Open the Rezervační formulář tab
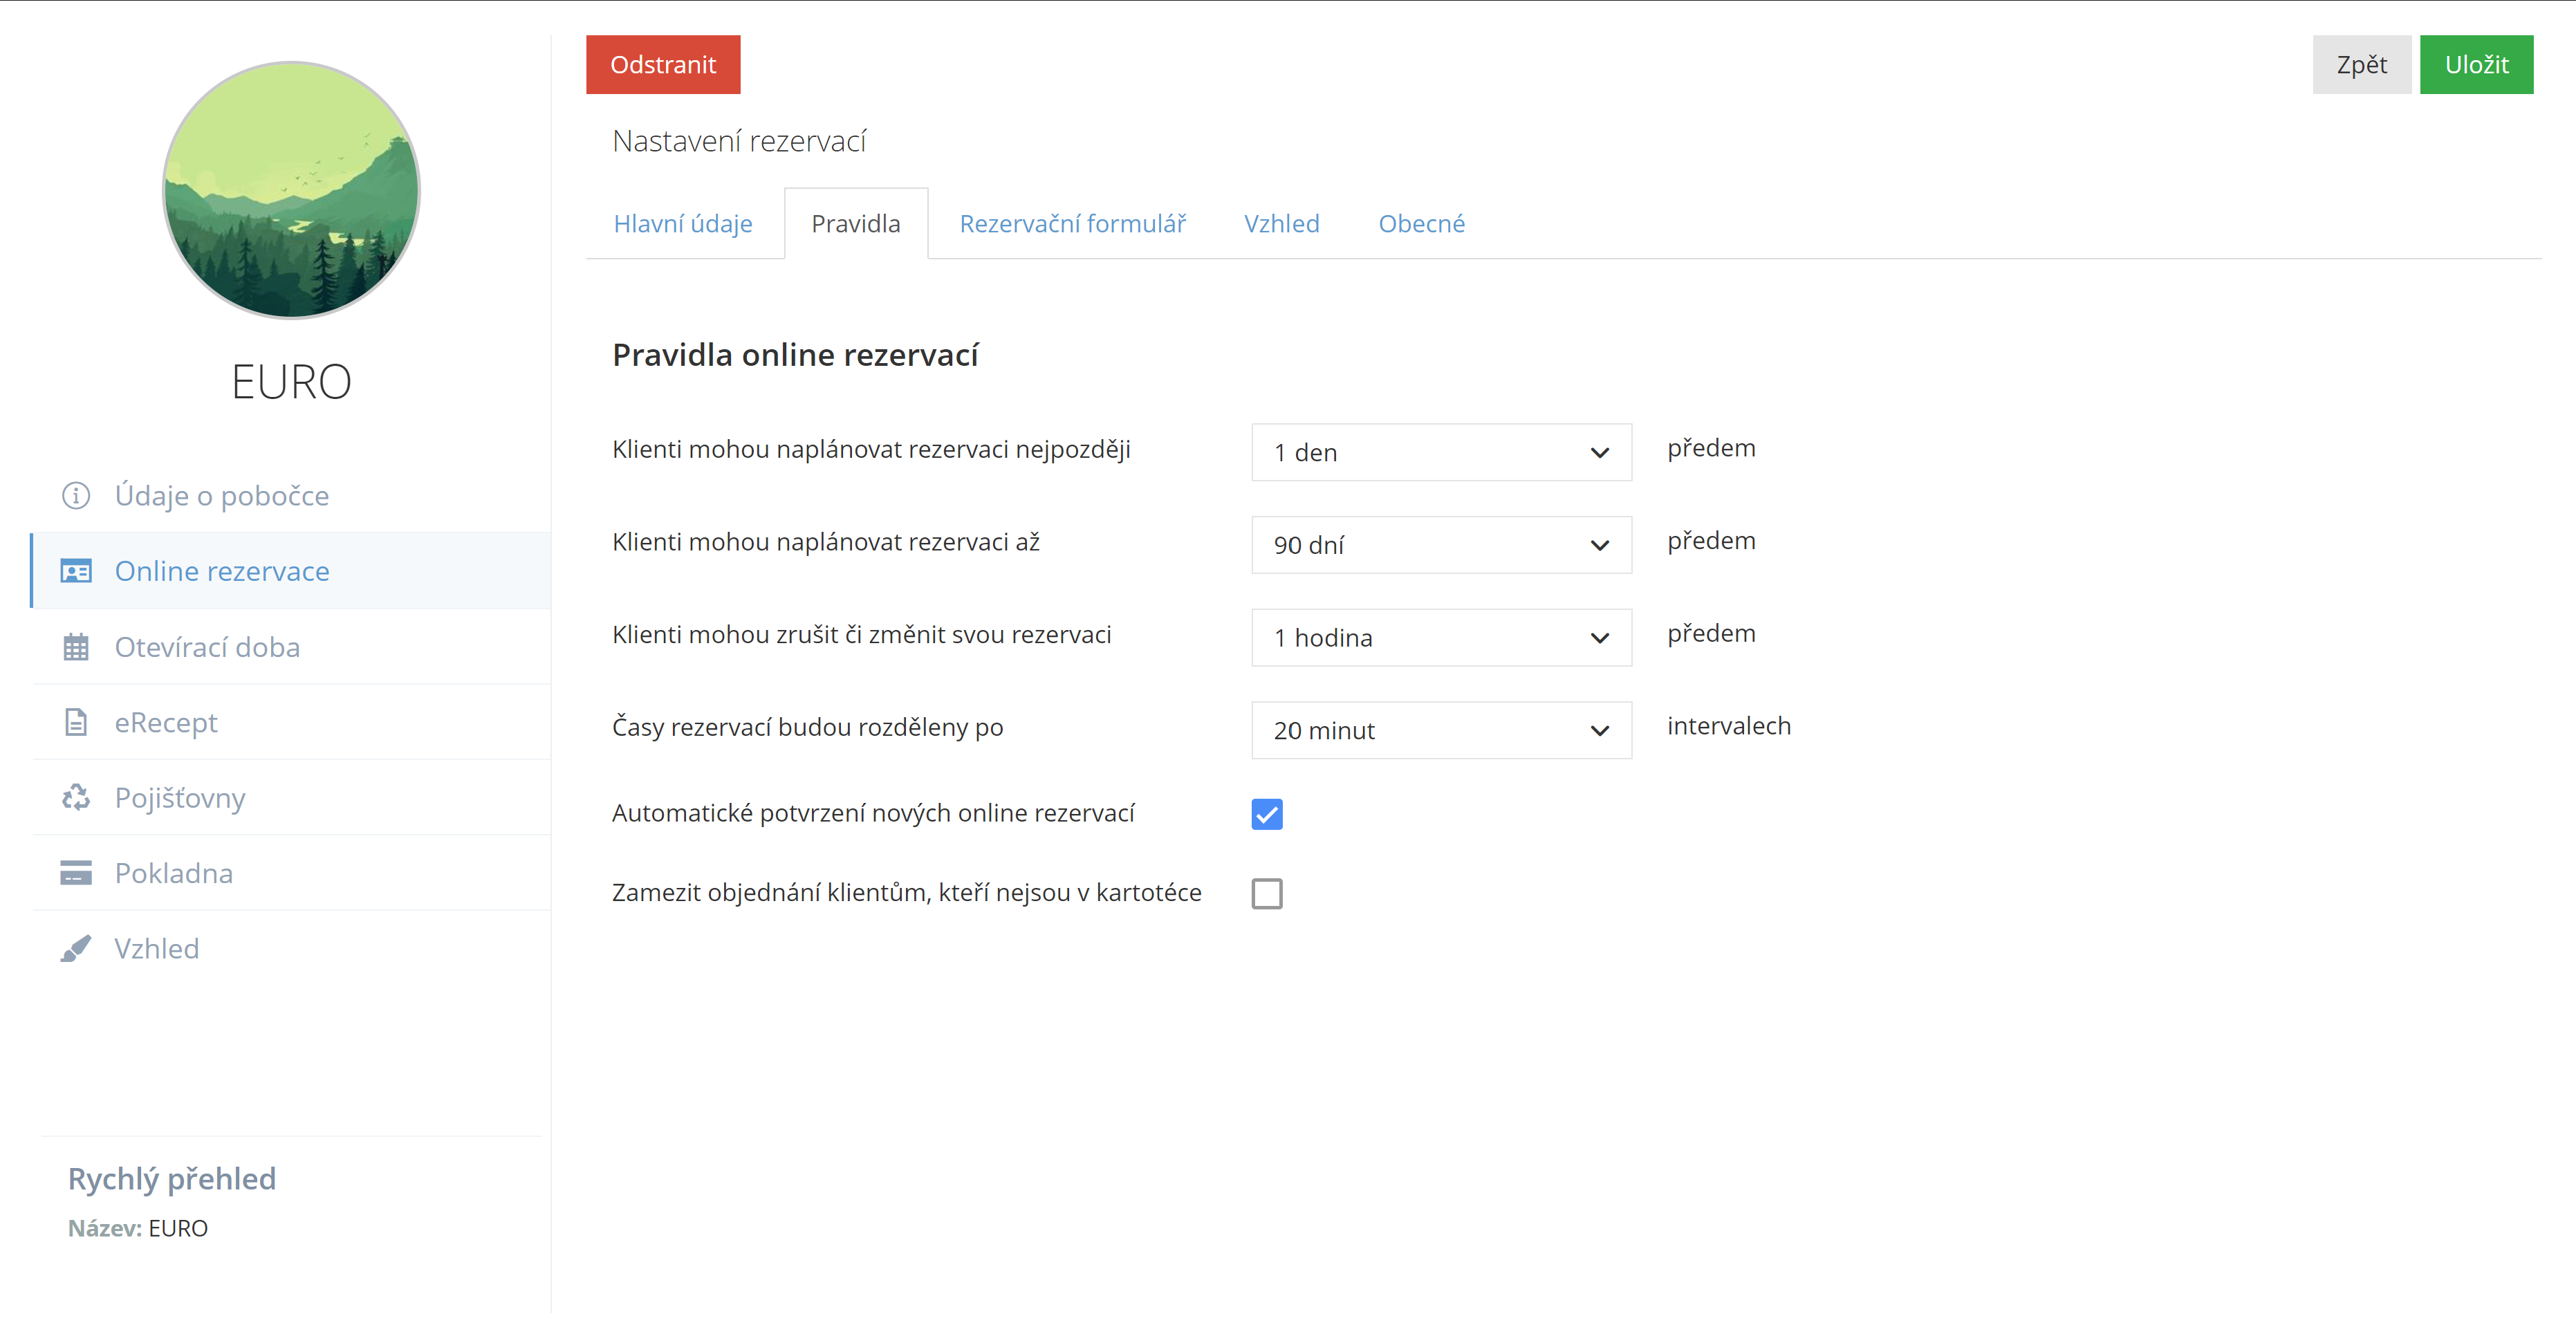Viewport: 2576px width, 1343px height. pos(1072,224)
